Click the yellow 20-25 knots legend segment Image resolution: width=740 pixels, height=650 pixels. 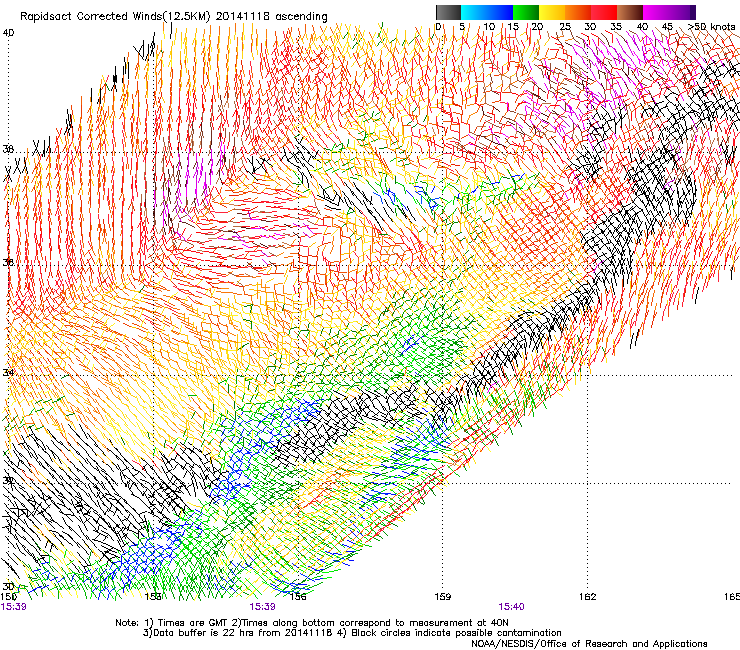552,12
